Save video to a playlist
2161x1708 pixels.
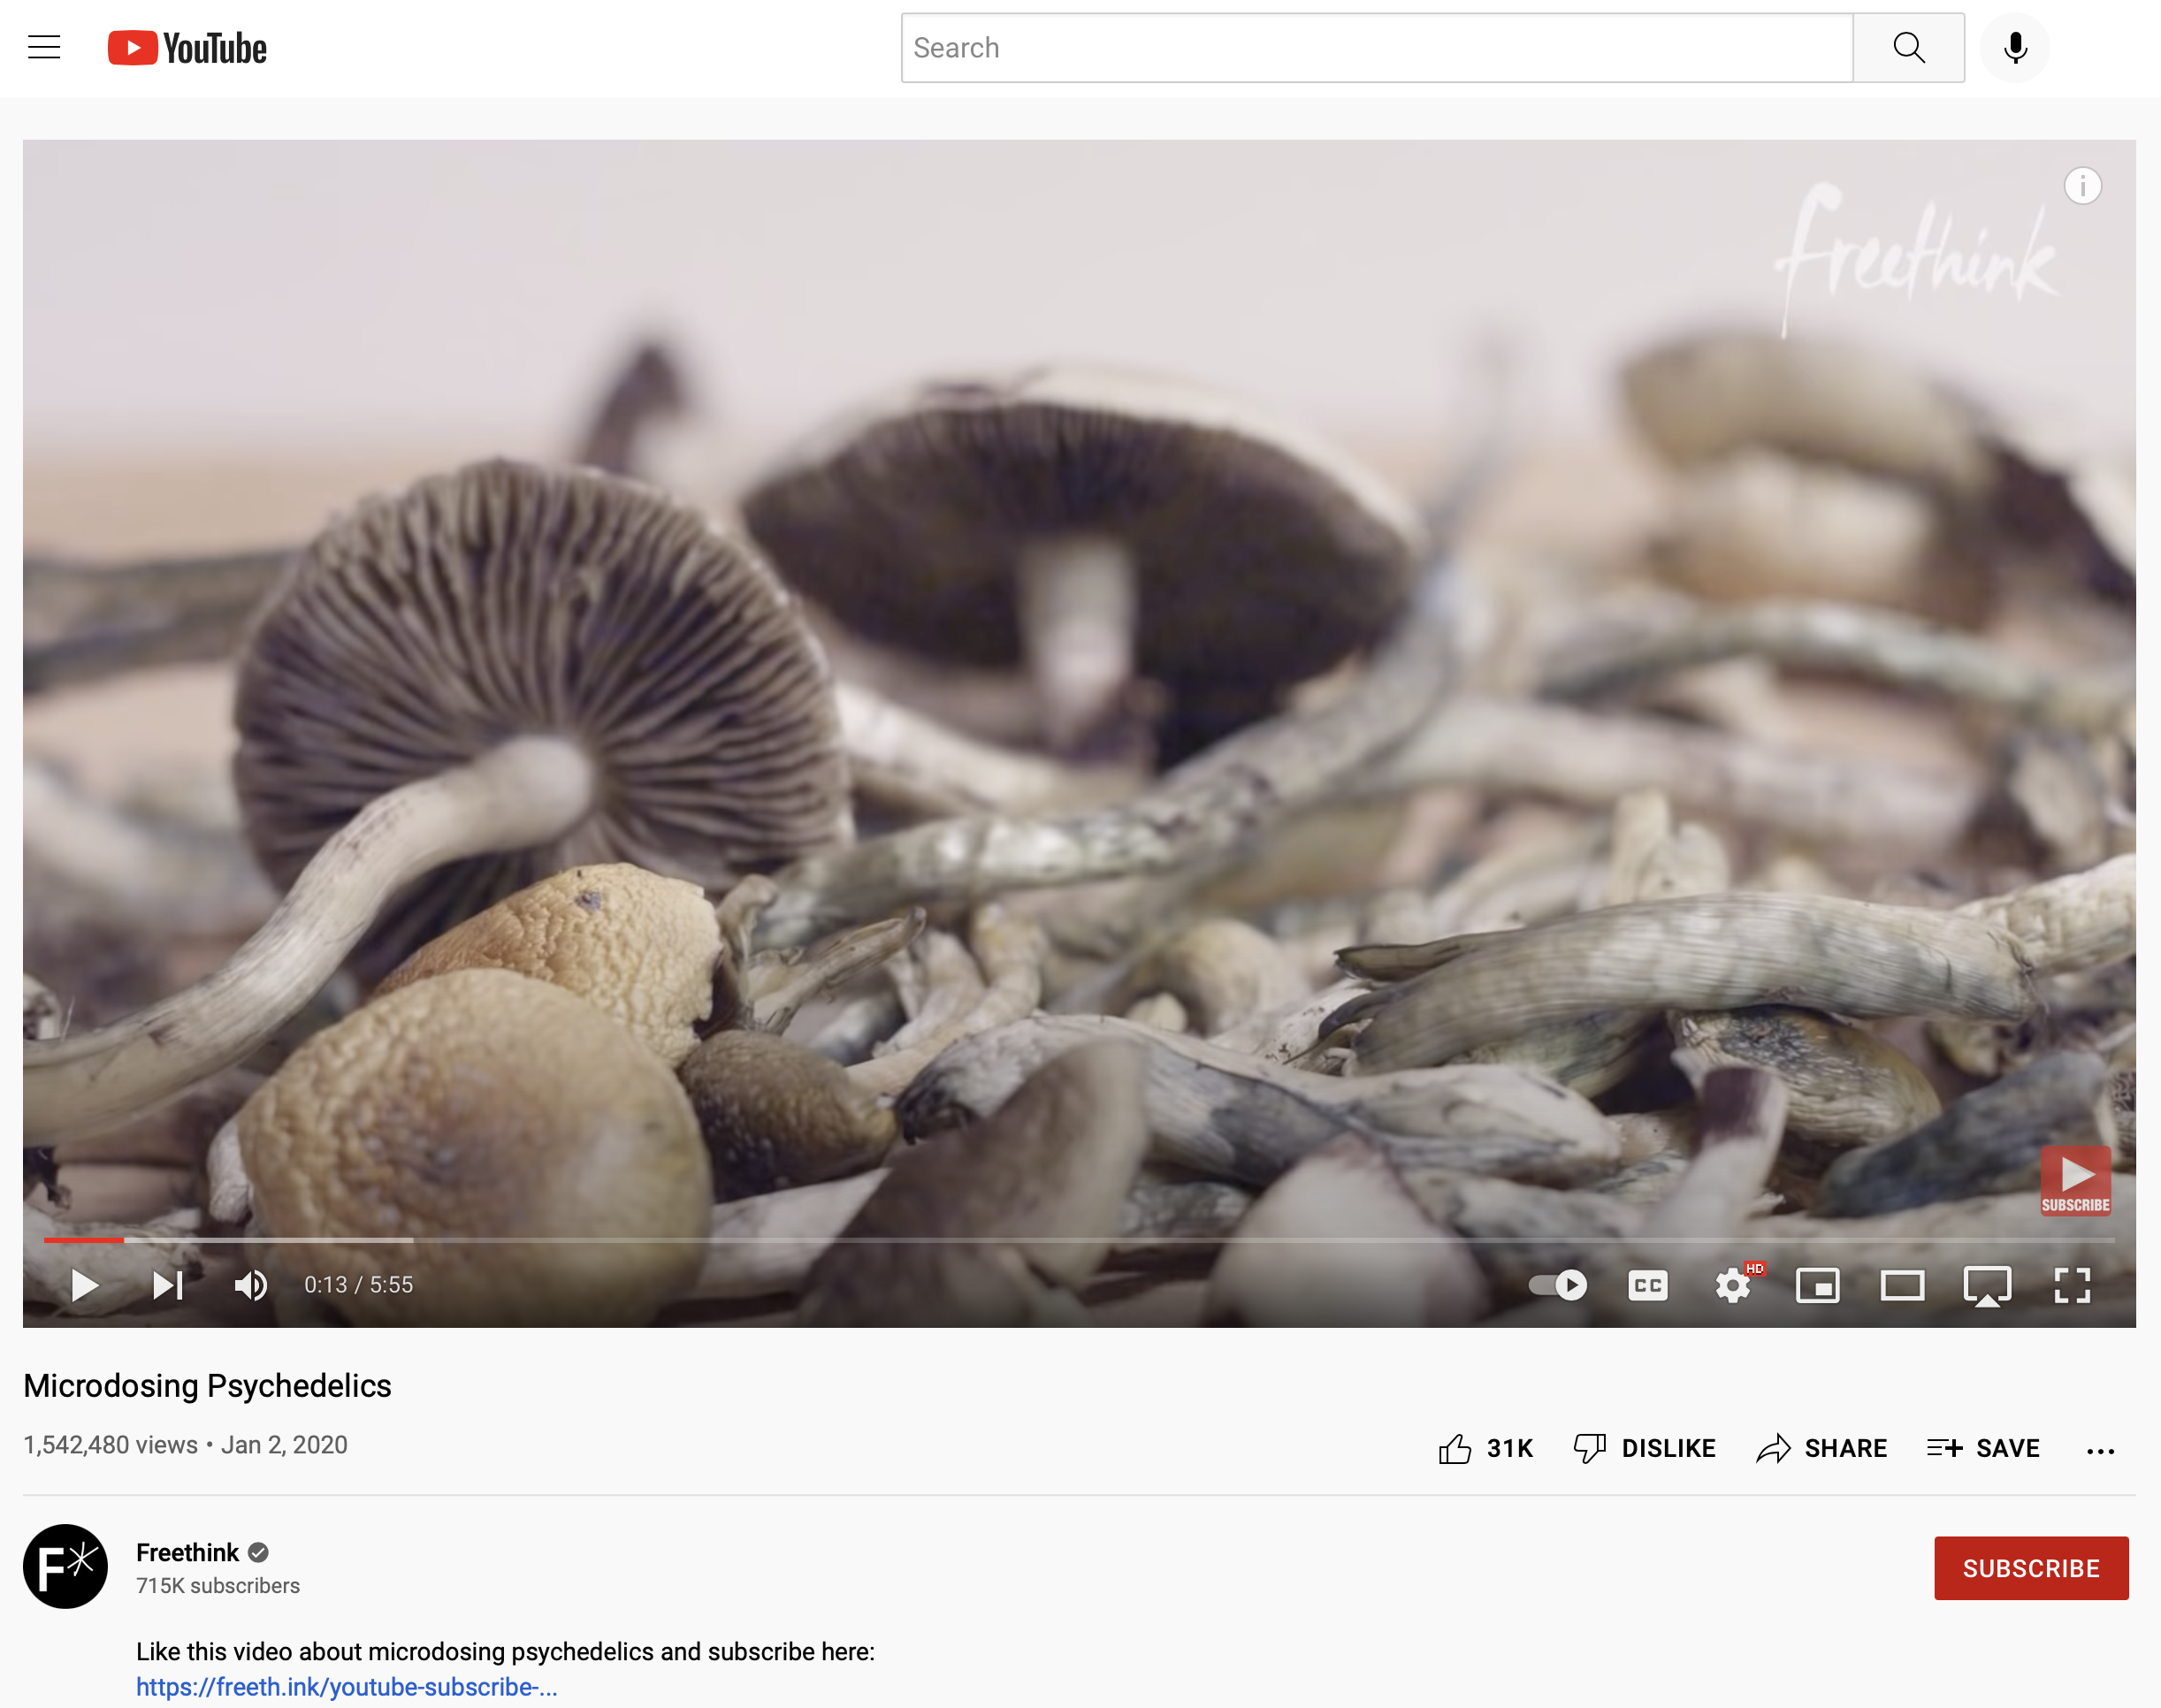pyautogui.click(x=1984, y=1448)
